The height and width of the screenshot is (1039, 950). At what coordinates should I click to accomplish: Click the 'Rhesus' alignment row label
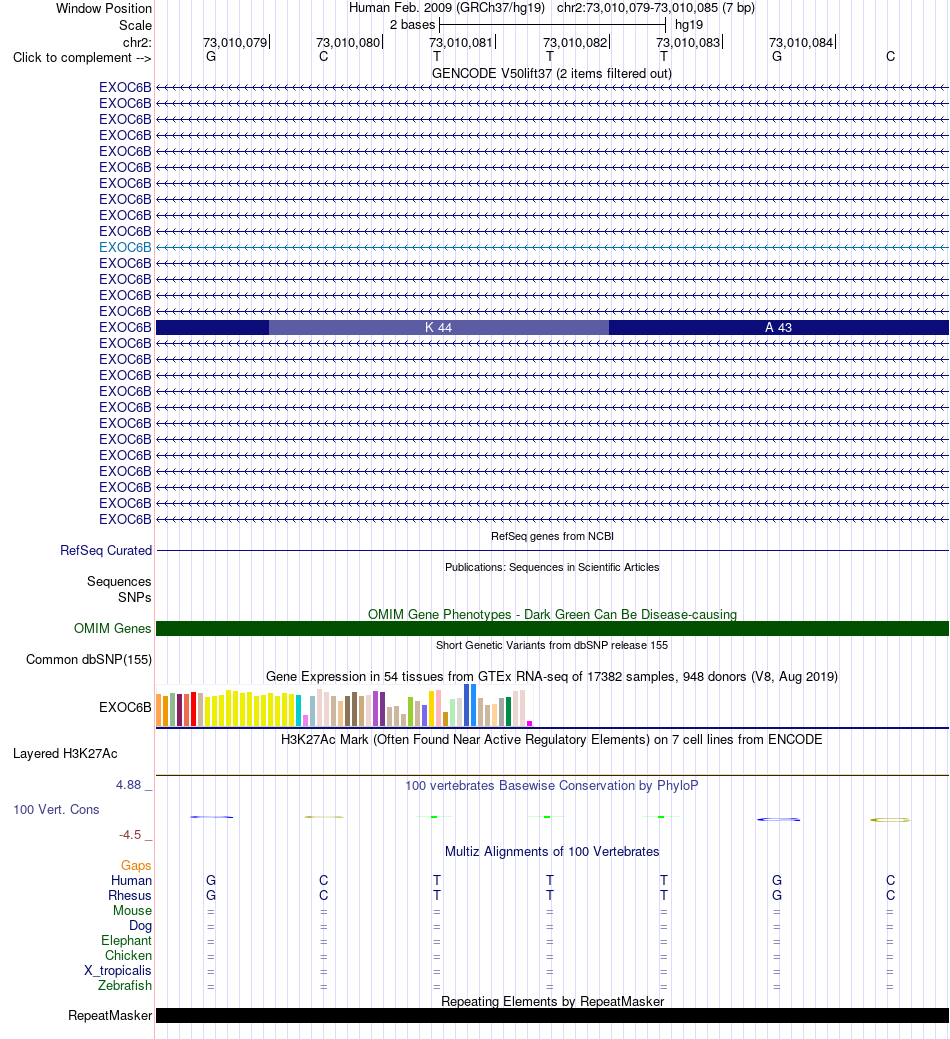coord(130,895)
